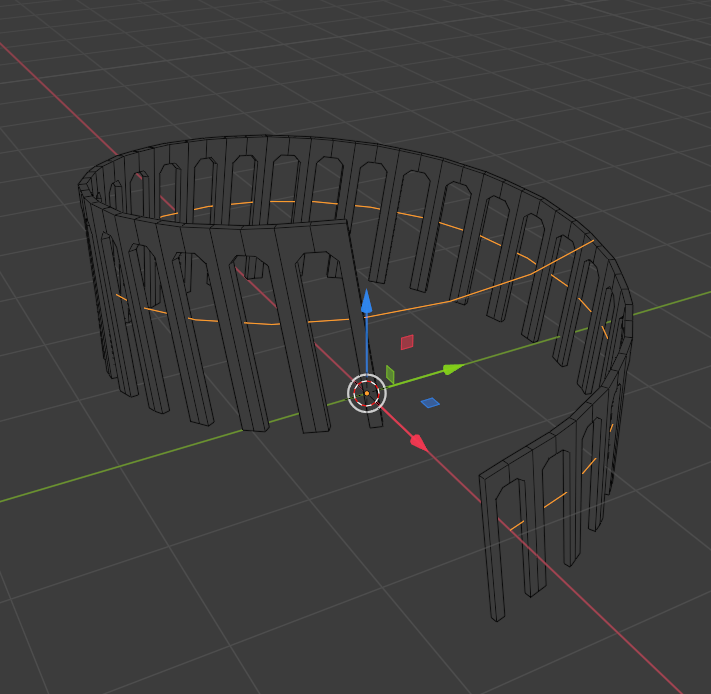Click the blue Z-axis gizmo arrow
This screenshot has height=694, width=711.
click(366, 301)
